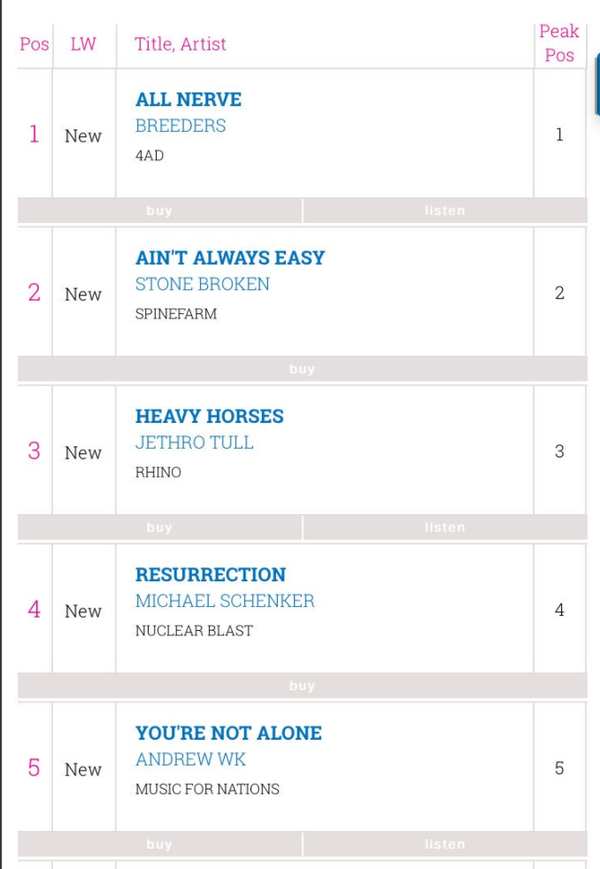Screen dimensions: 600x869
Task: Click listen button under You're Not Alone
Action: 445,845
